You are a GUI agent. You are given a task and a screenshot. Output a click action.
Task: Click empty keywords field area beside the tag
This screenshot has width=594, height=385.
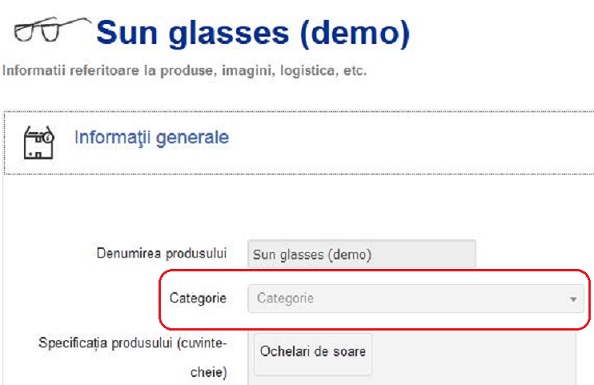point(474,358)
